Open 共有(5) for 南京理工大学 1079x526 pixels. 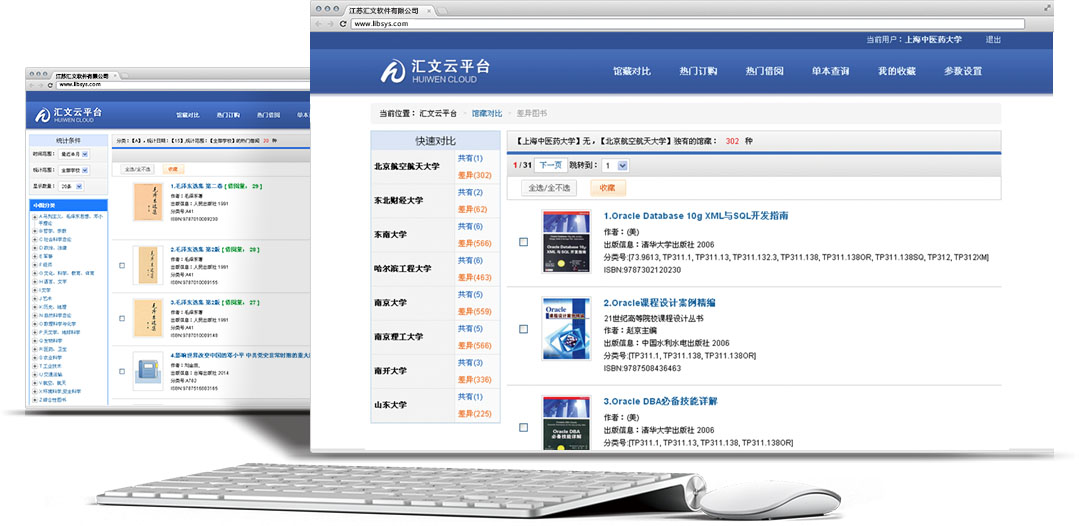coord(470,328)
